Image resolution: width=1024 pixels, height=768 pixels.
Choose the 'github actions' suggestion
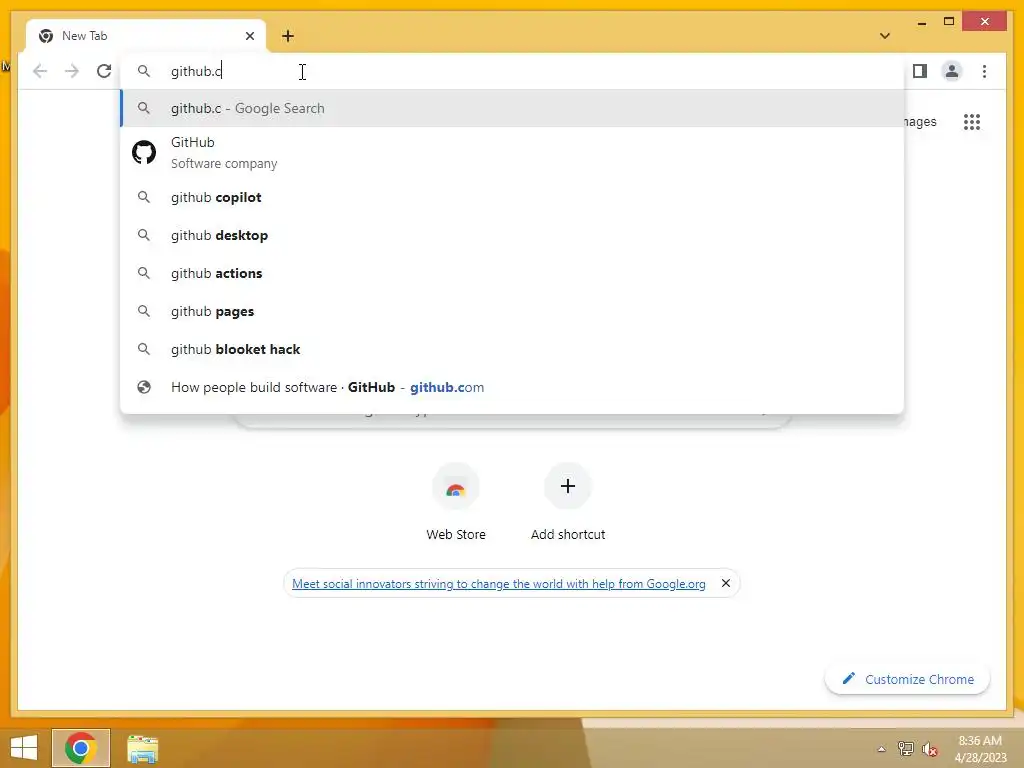[512, 273]
